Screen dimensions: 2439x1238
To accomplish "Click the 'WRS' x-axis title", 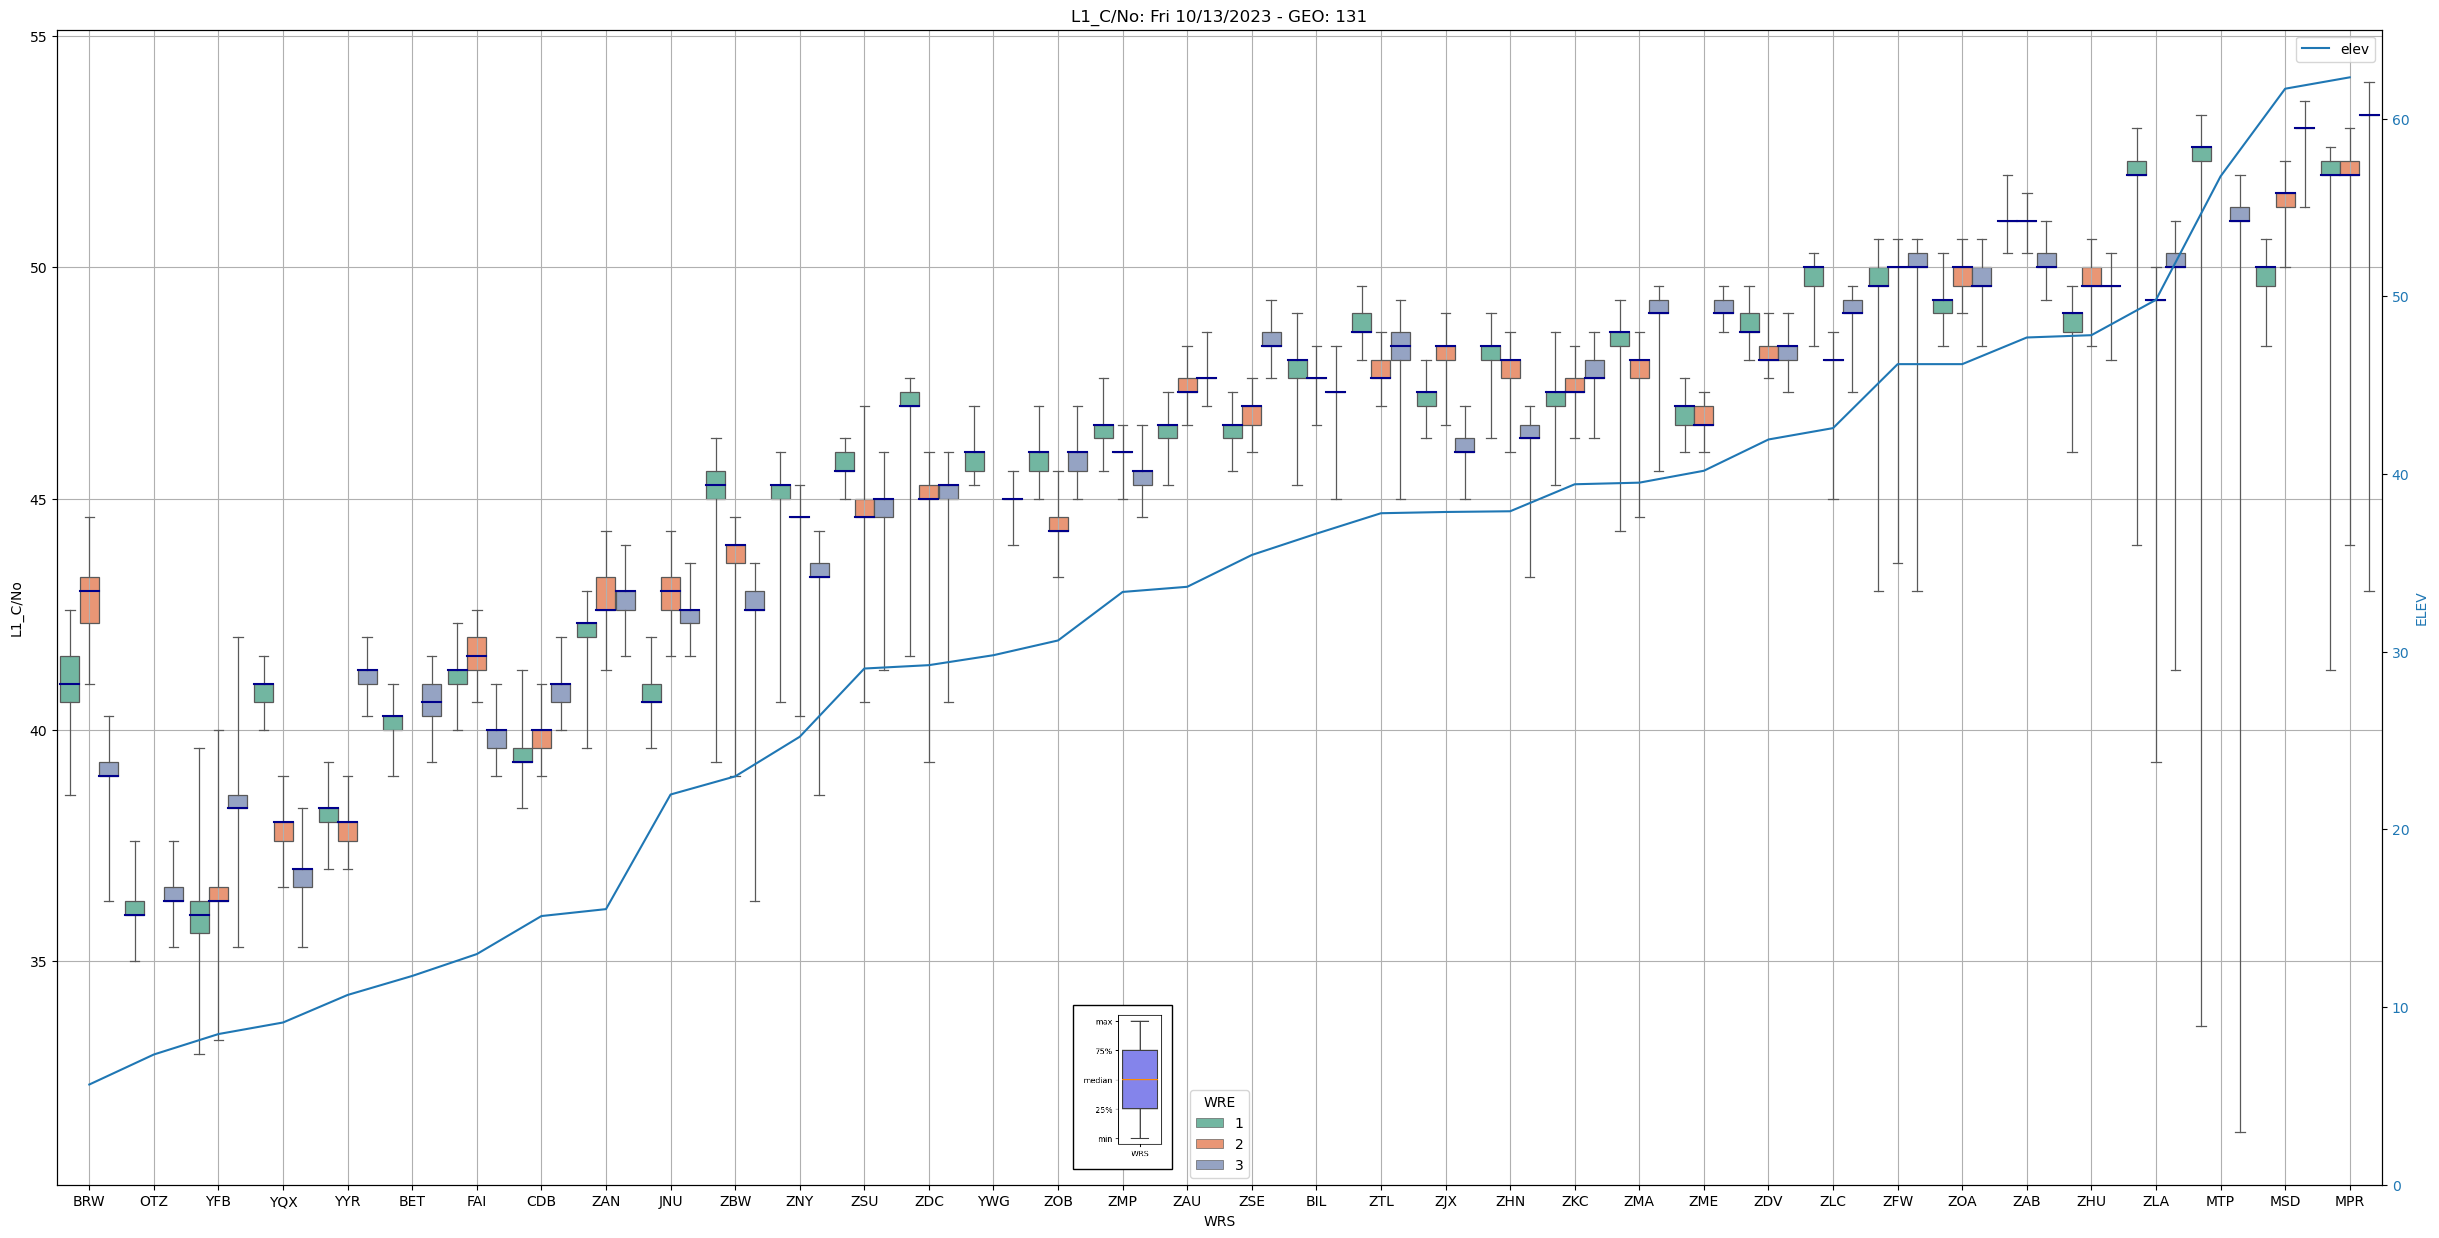I will pyautogui.click(x=1219, y=1221).
